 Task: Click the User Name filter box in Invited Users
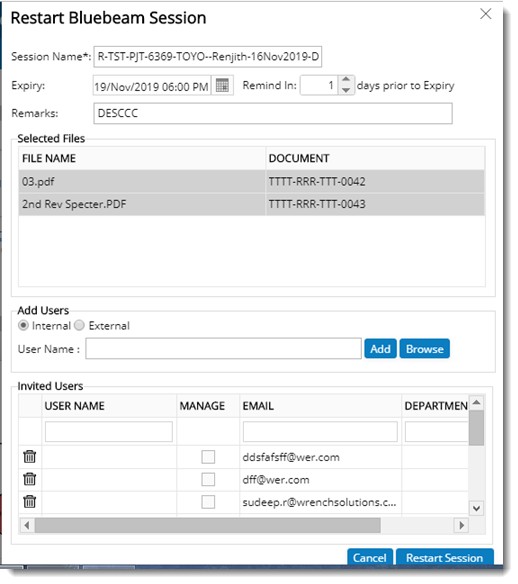(x=109, y=431)
